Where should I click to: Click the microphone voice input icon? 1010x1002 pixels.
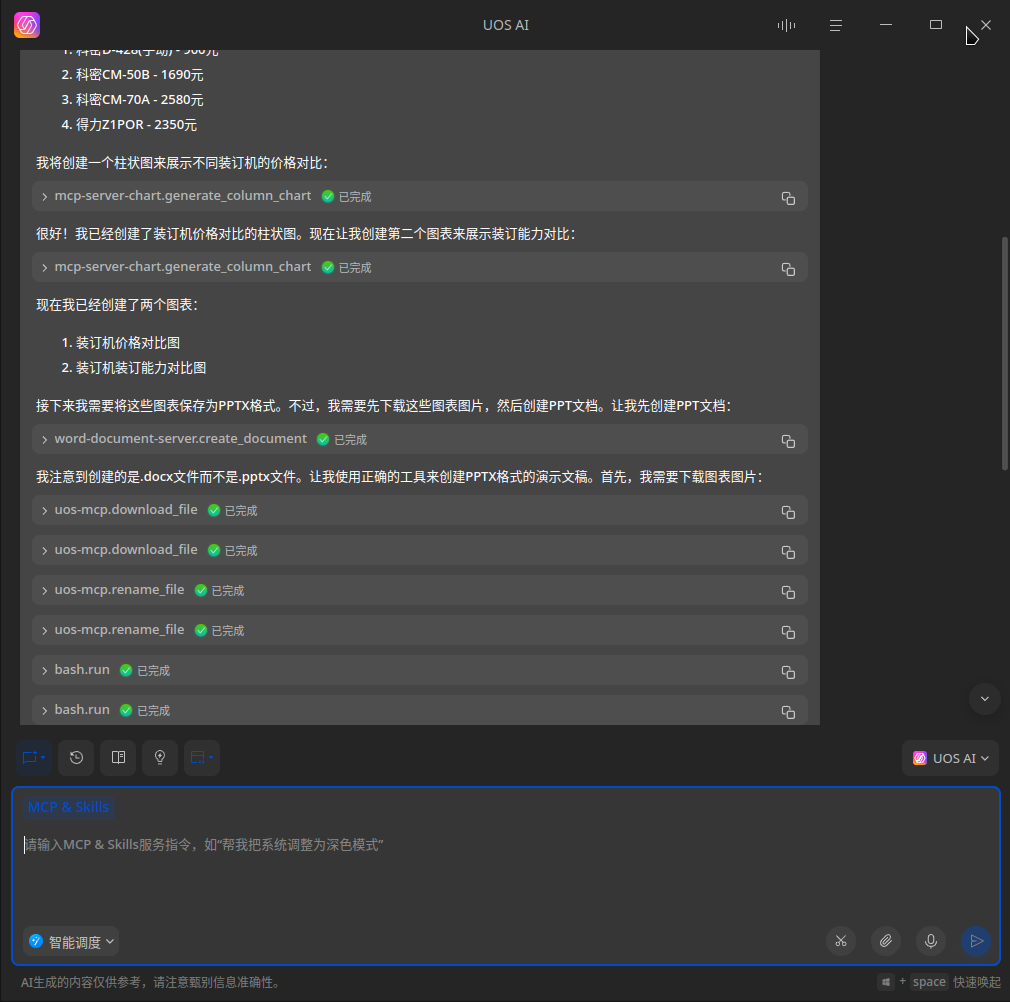[931, 941]
